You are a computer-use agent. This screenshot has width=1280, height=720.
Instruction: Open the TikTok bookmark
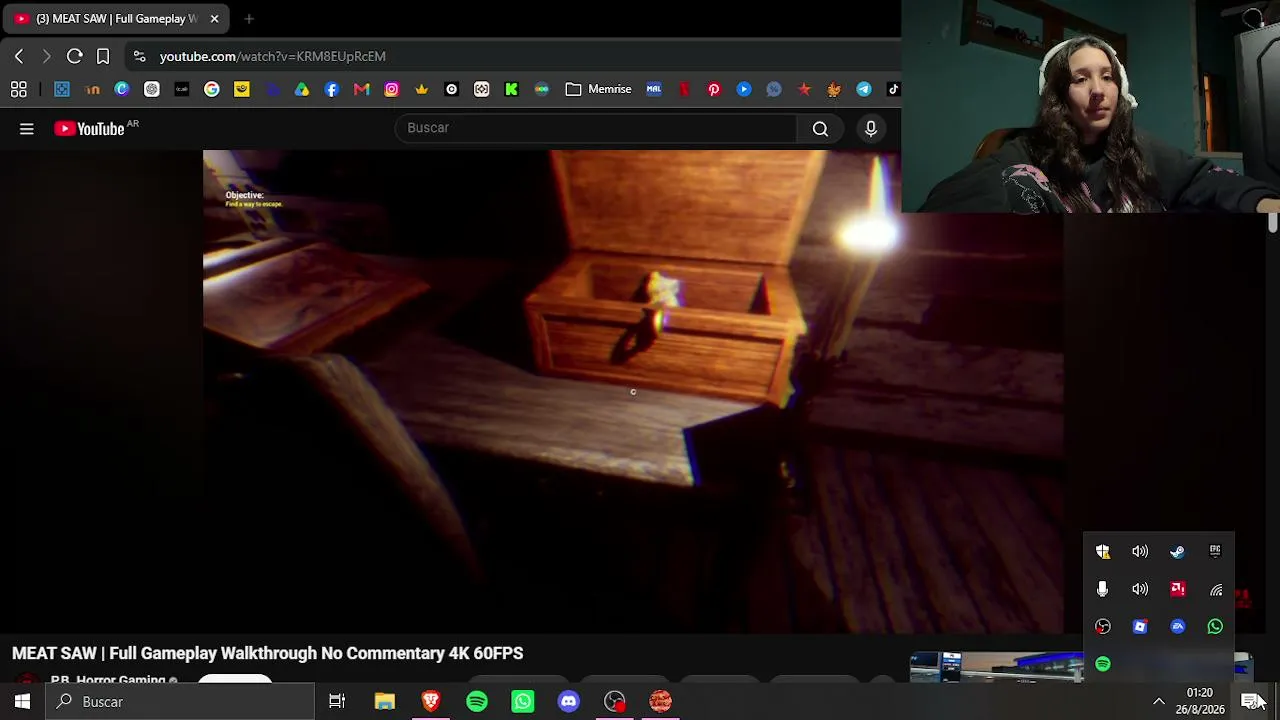pyautogui.click(x=893, y=89)
